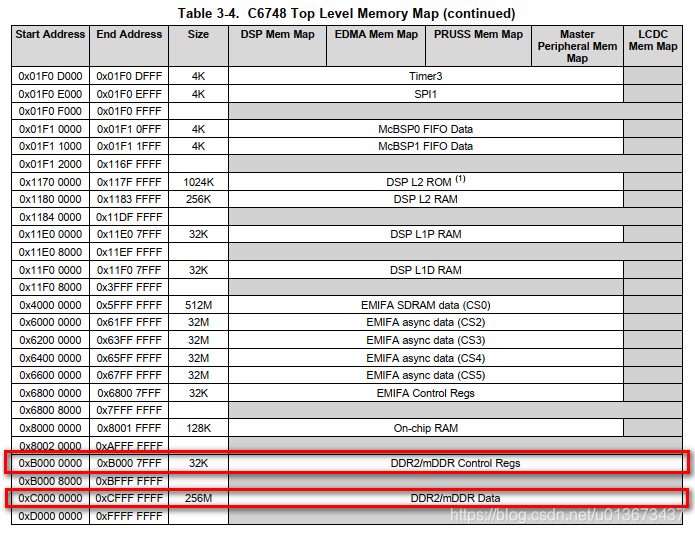Select start address 0xB000 0000
This screenshot has width=695, height=534.
pyautogui.click(x=50, y=463)
